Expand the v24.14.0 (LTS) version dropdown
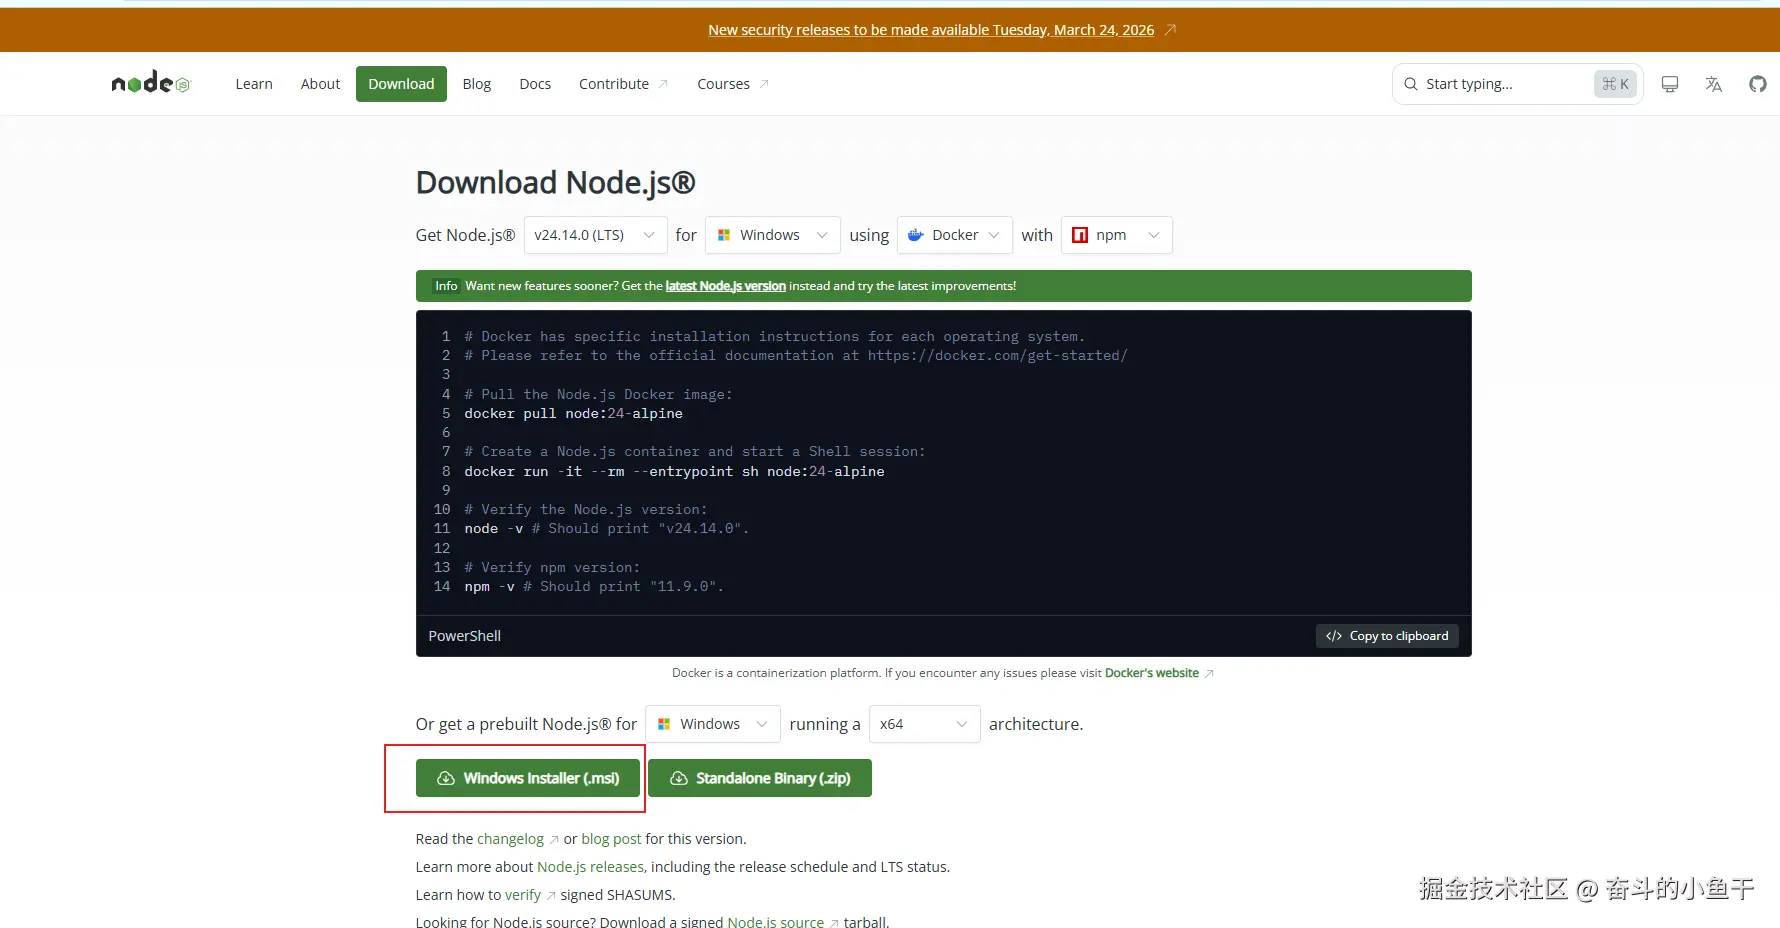 coord(595,235)
